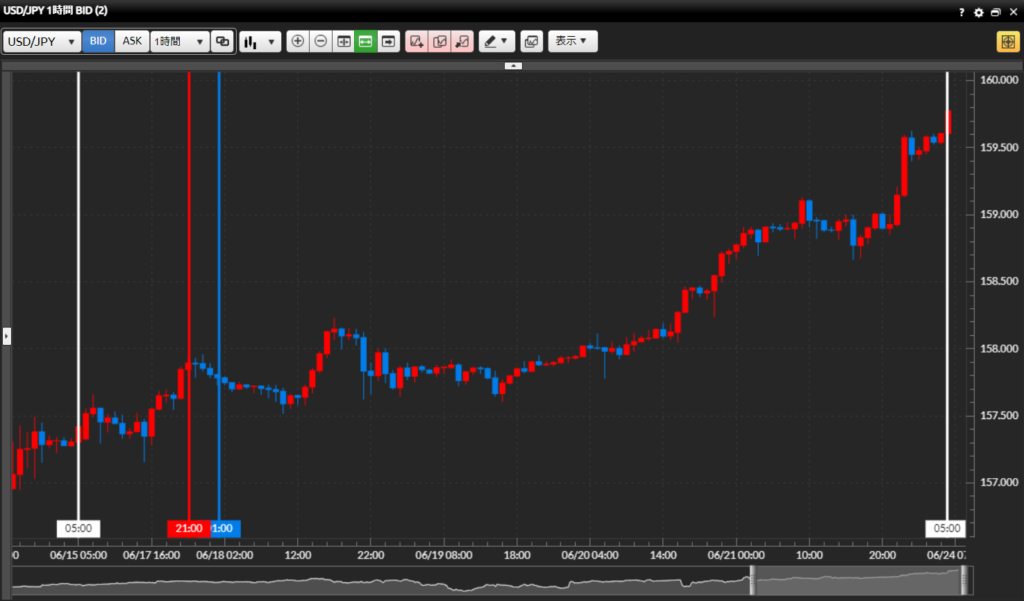Click the zoom in magnifier icon
The image size is (1024, 601).
298,42
